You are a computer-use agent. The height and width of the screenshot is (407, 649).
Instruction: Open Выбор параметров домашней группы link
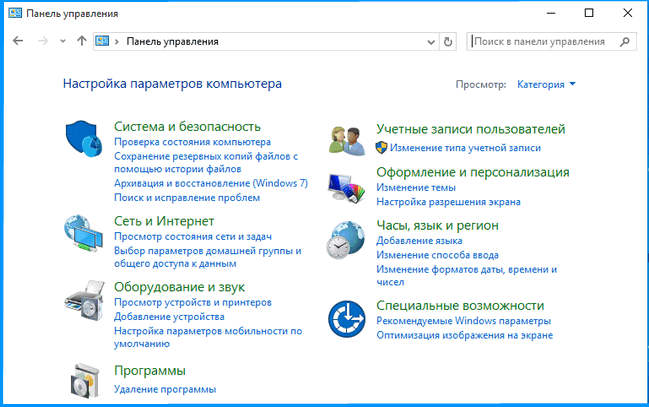[x=208, y=257]
